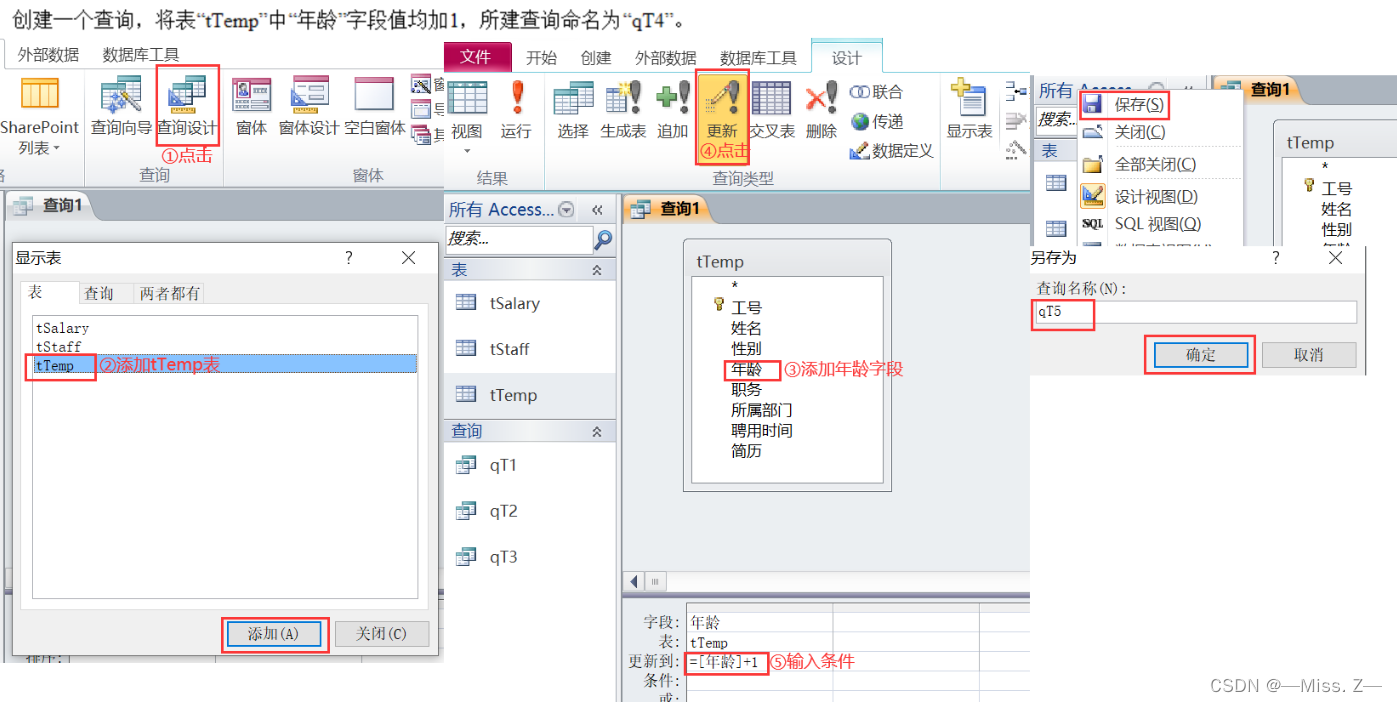
Task: Click the 显示表 (Show Table) ribbon icon
Action: click(969, 110)
